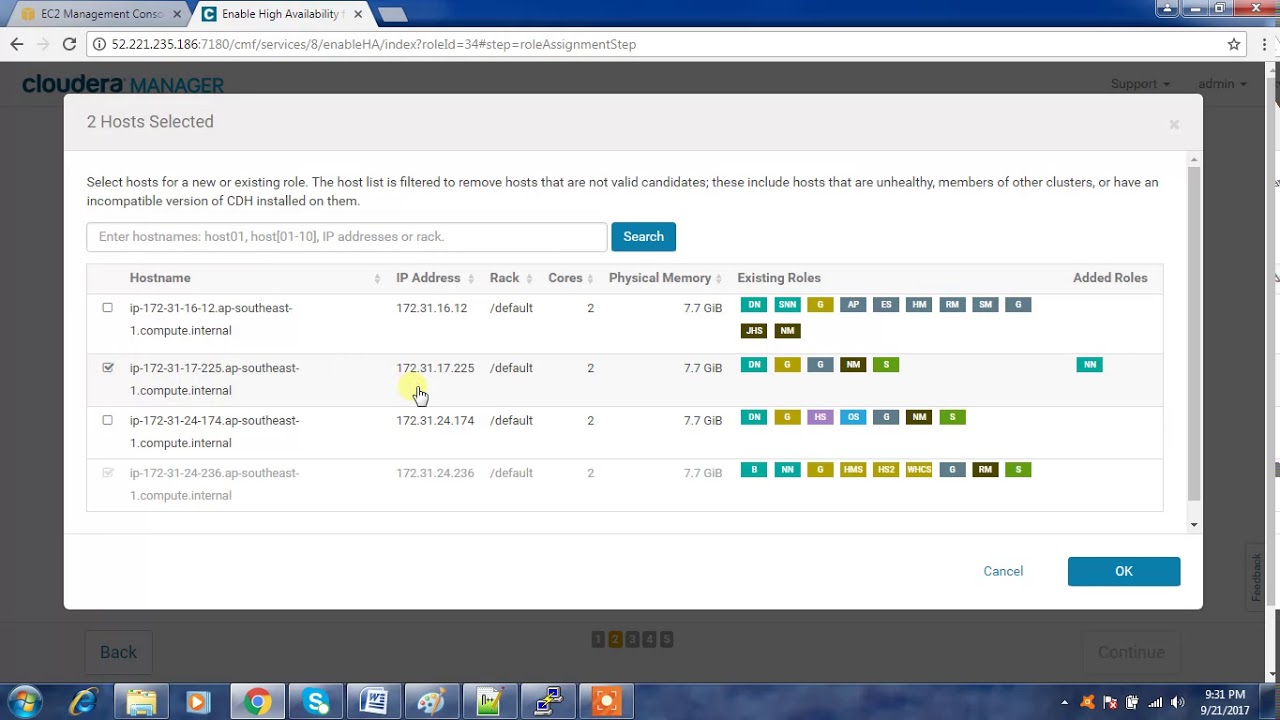Open Paint from the taskbar

pyautogui.click(x=431, y=702)
